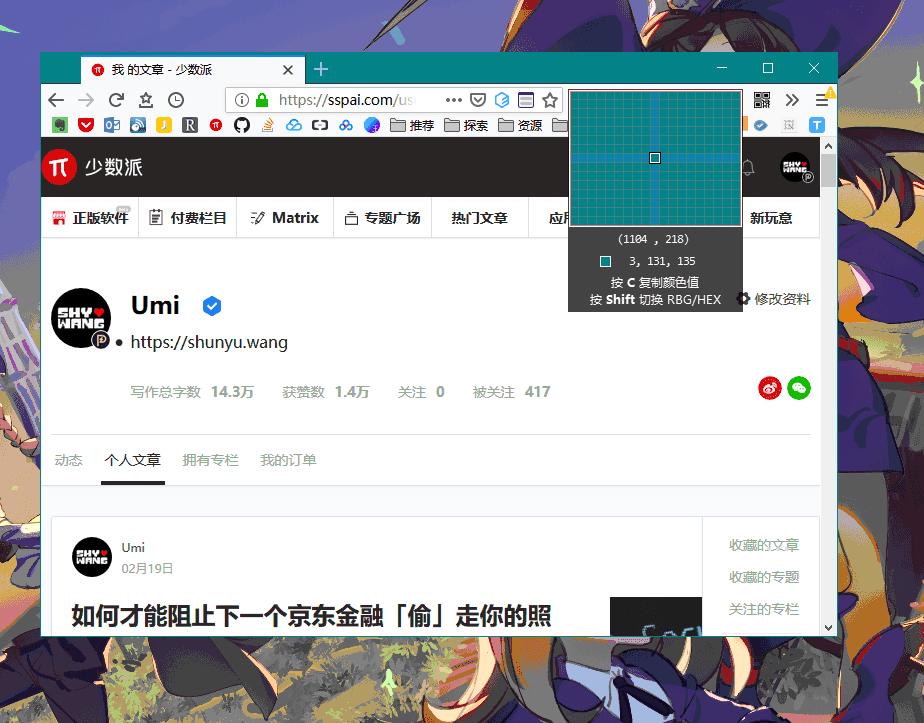This screenshot has height=723, width=924.
Task: Expand the overflow chevron in the toolbar
Action: (x=791, y=100)
